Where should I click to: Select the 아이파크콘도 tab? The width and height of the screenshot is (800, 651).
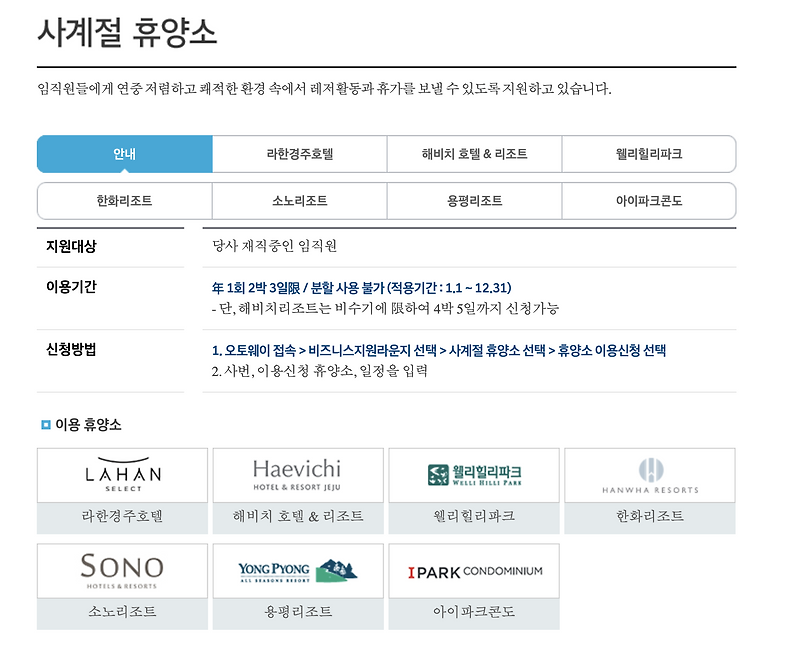[x=649, y=201]
